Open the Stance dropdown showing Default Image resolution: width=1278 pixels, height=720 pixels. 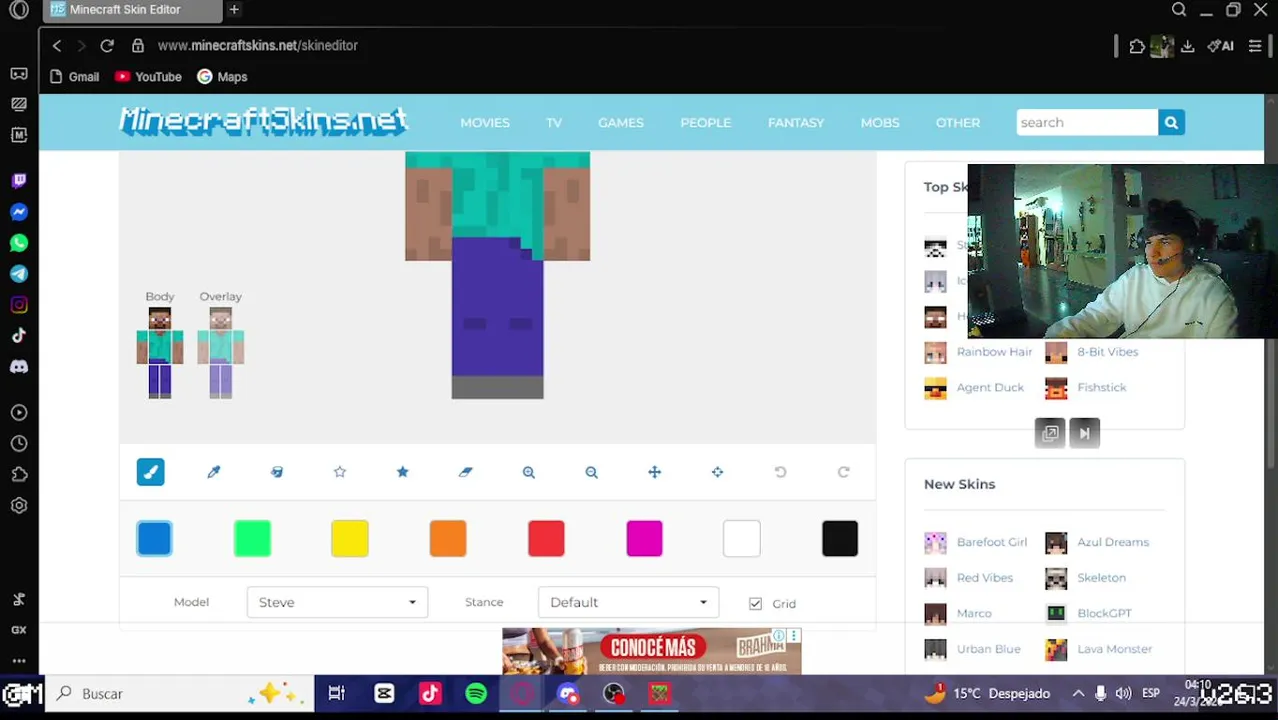pos(628,602)
